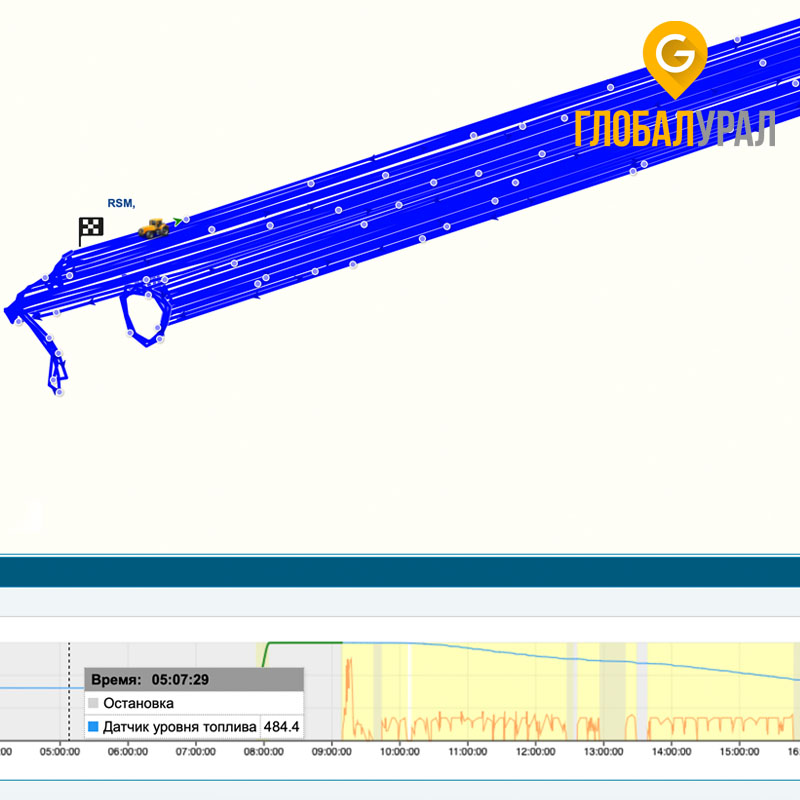
Task: Click the checkered finish flag marker
Action: tap(91, 229)
